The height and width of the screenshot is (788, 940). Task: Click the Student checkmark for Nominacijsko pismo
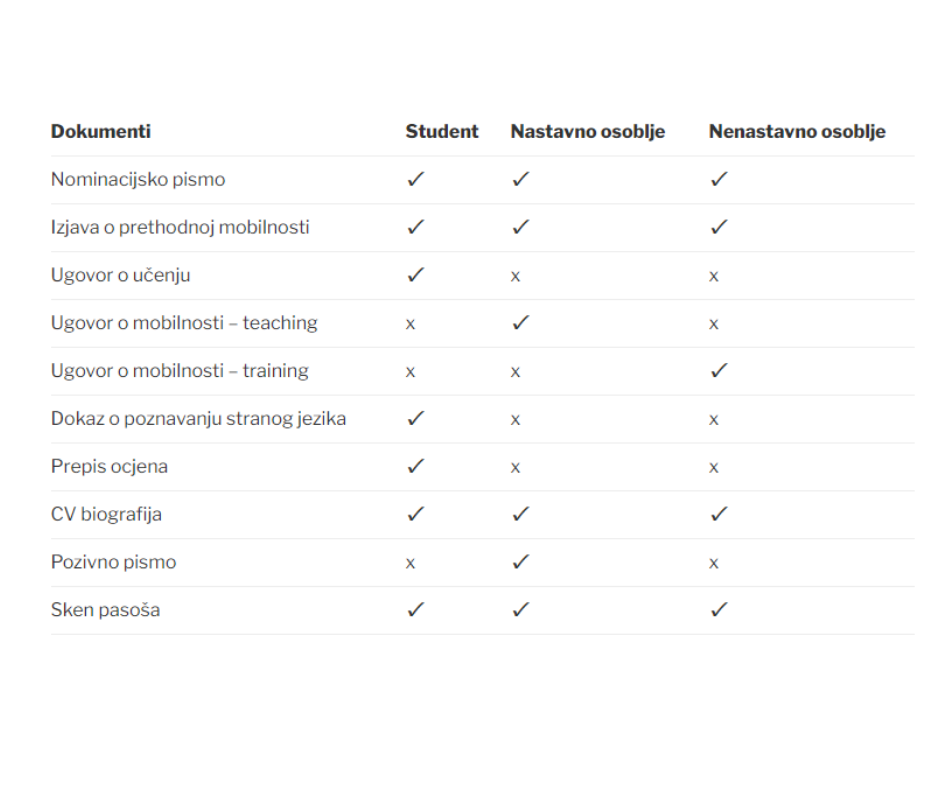point(415,179)
